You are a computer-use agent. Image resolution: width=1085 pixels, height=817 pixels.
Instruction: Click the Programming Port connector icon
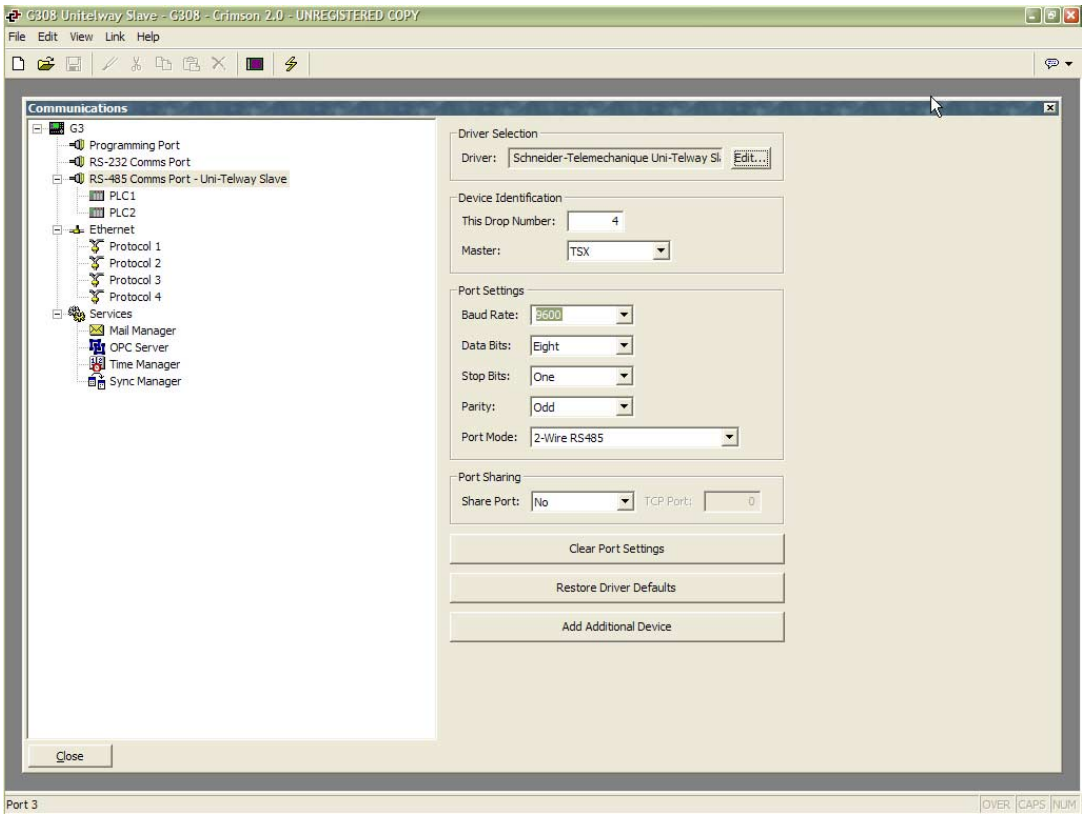click(x=77, y=145)
